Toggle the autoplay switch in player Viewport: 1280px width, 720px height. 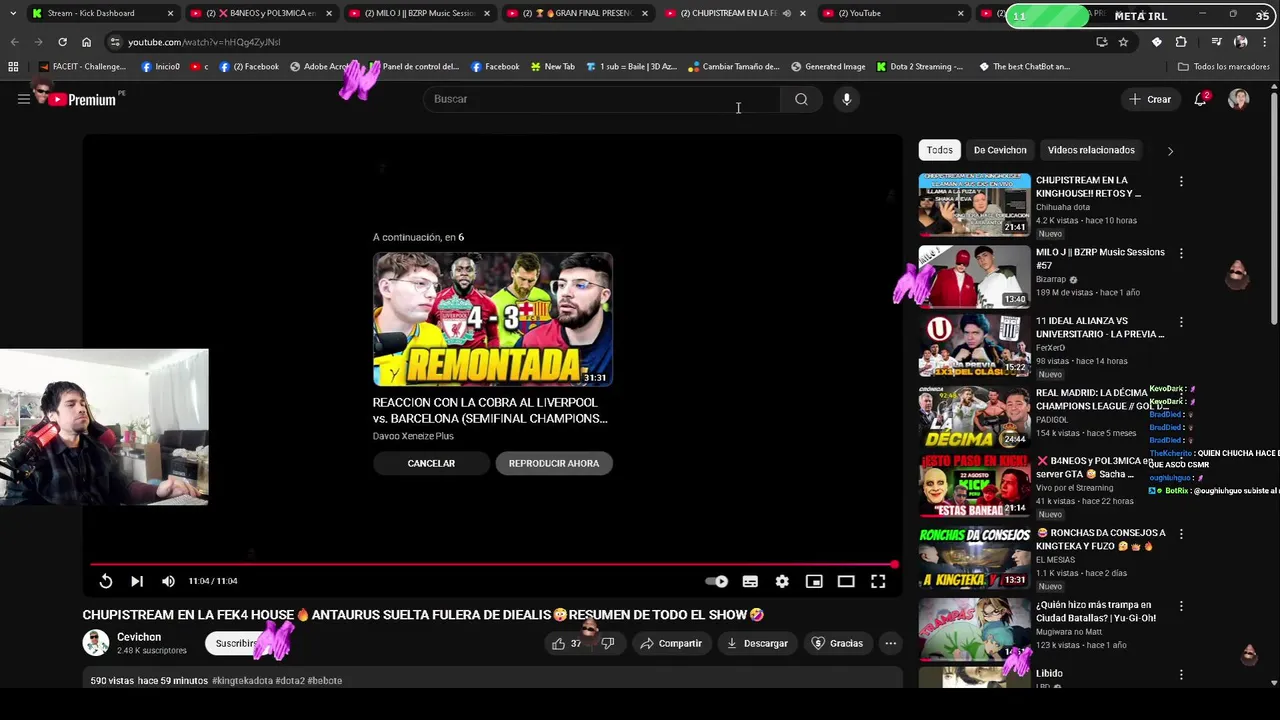click(717, 581)
